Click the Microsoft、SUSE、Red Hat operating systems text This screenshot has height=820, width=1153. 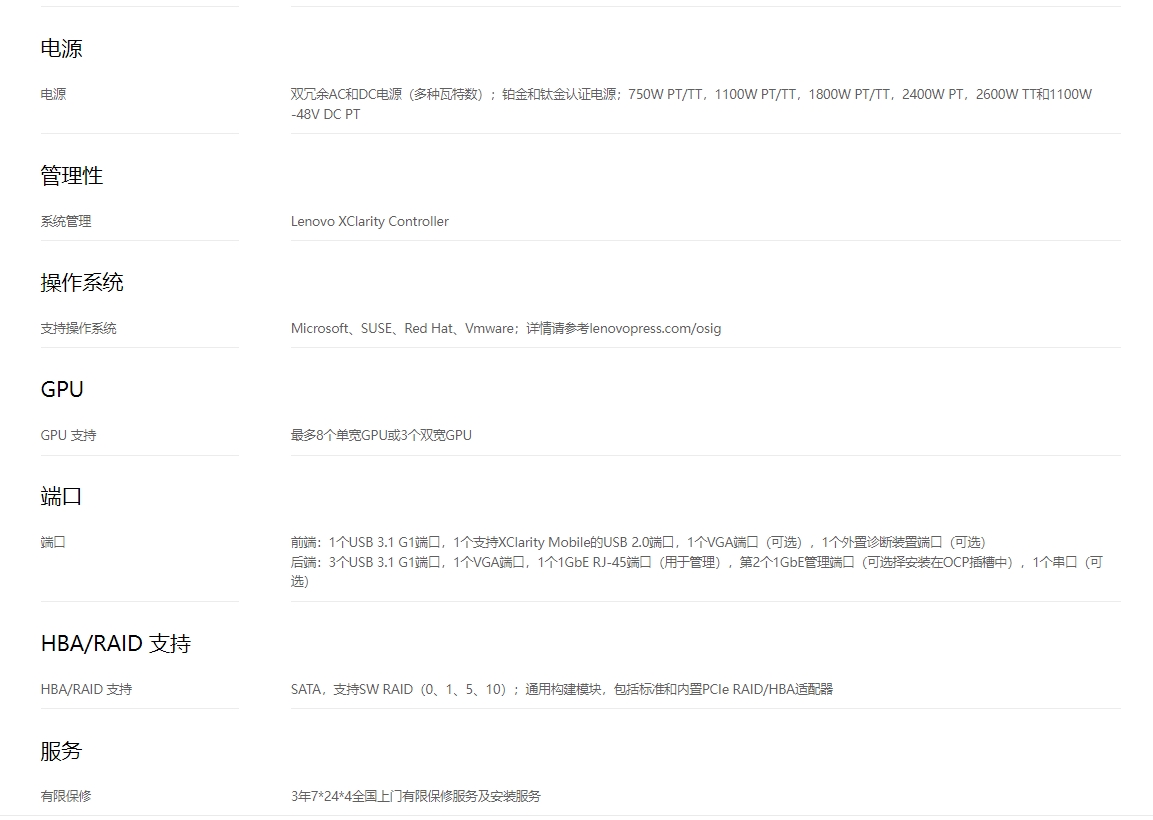[x=505, y=328]
